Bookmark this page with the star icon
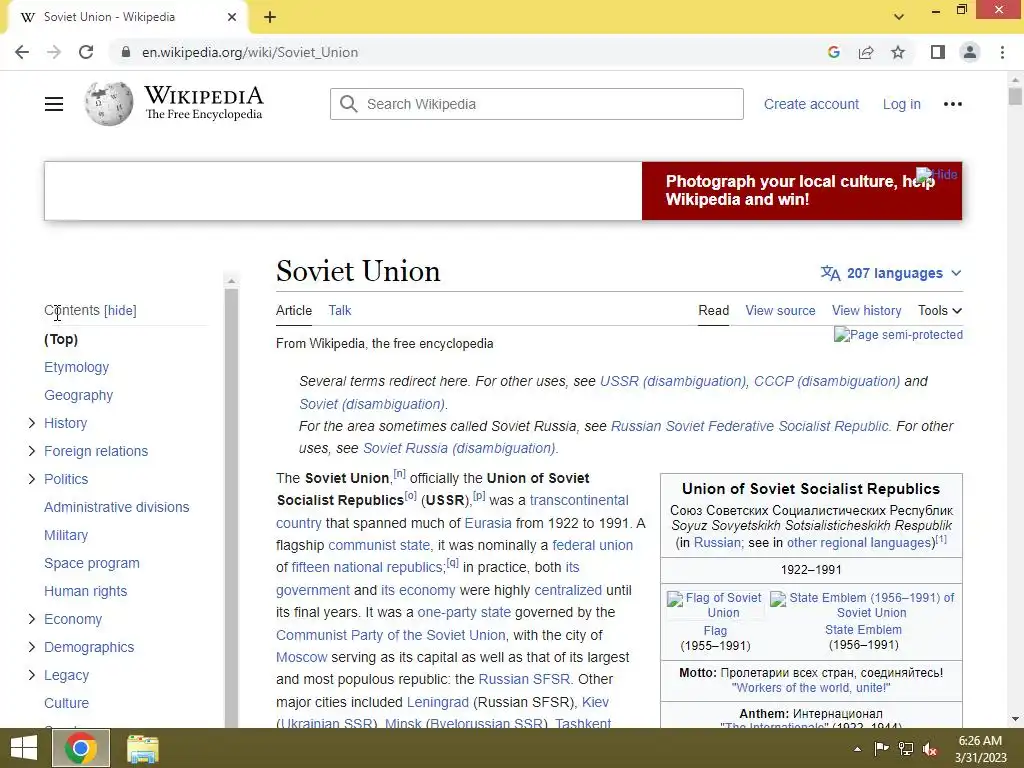The width and height of the screenshot is (1024, 768). [x=898, y=52]
